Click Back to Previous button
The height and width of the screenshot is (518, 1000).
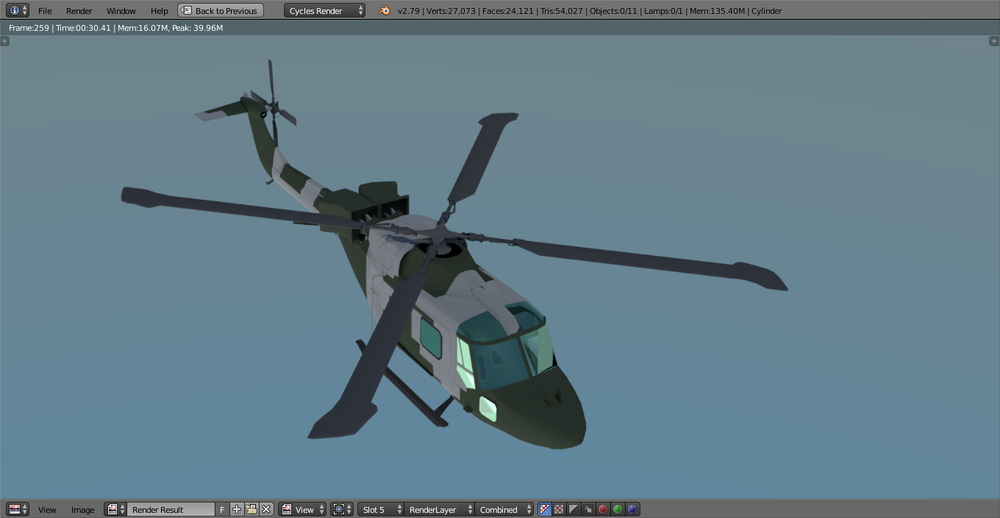pyautogui.click(x=220, y=11)
